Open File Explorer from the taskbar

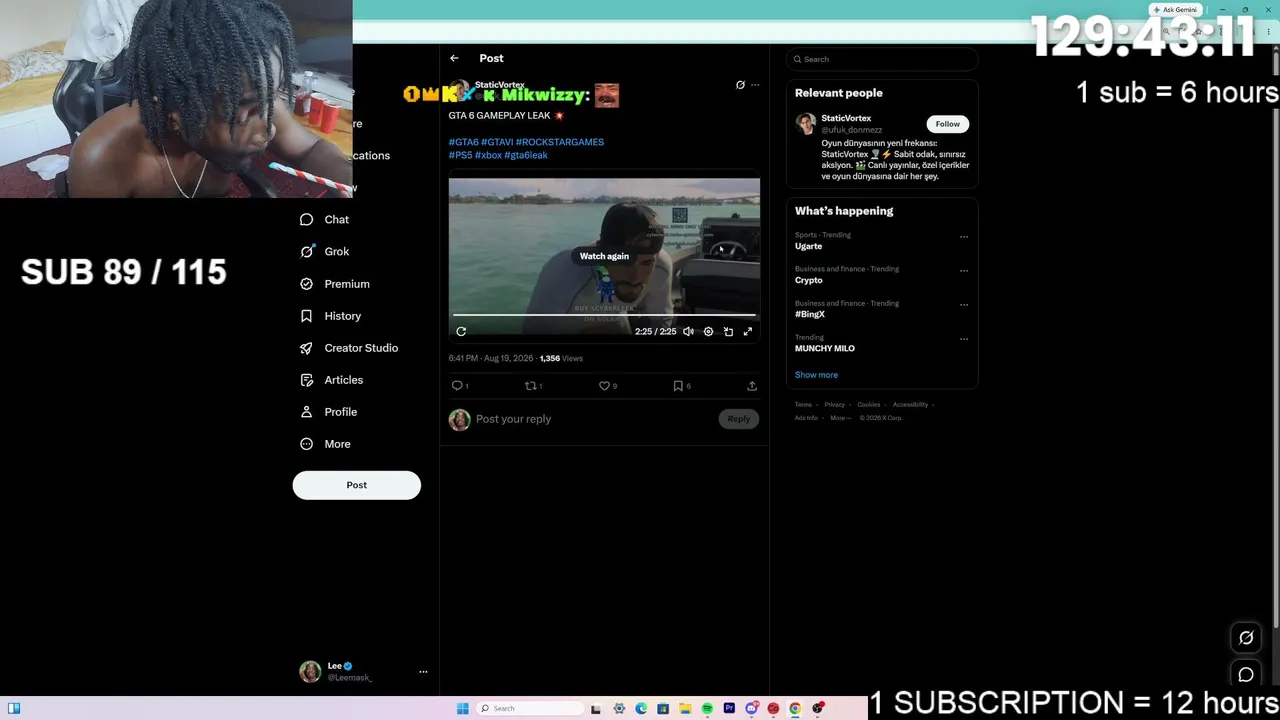point(685,709)
